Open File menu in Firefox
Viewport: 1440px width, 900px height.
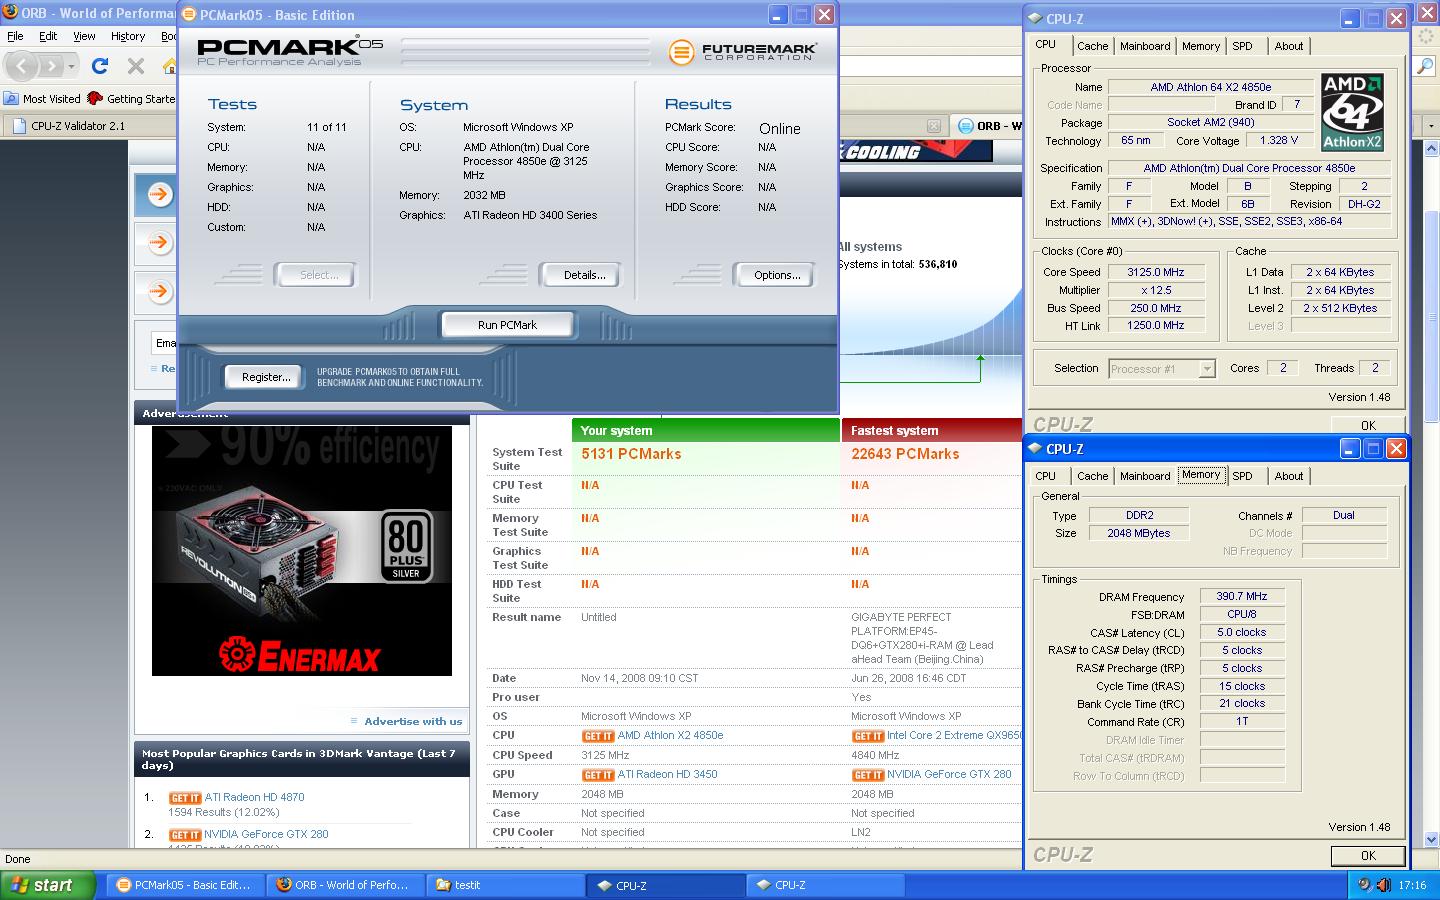coord(15,36)
